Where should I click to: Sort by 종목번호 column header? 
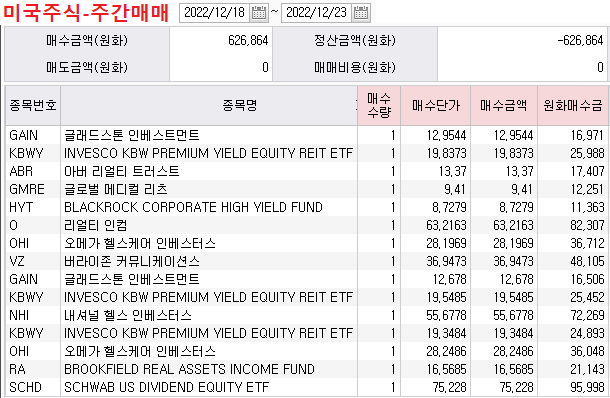[x=33, y=105]
